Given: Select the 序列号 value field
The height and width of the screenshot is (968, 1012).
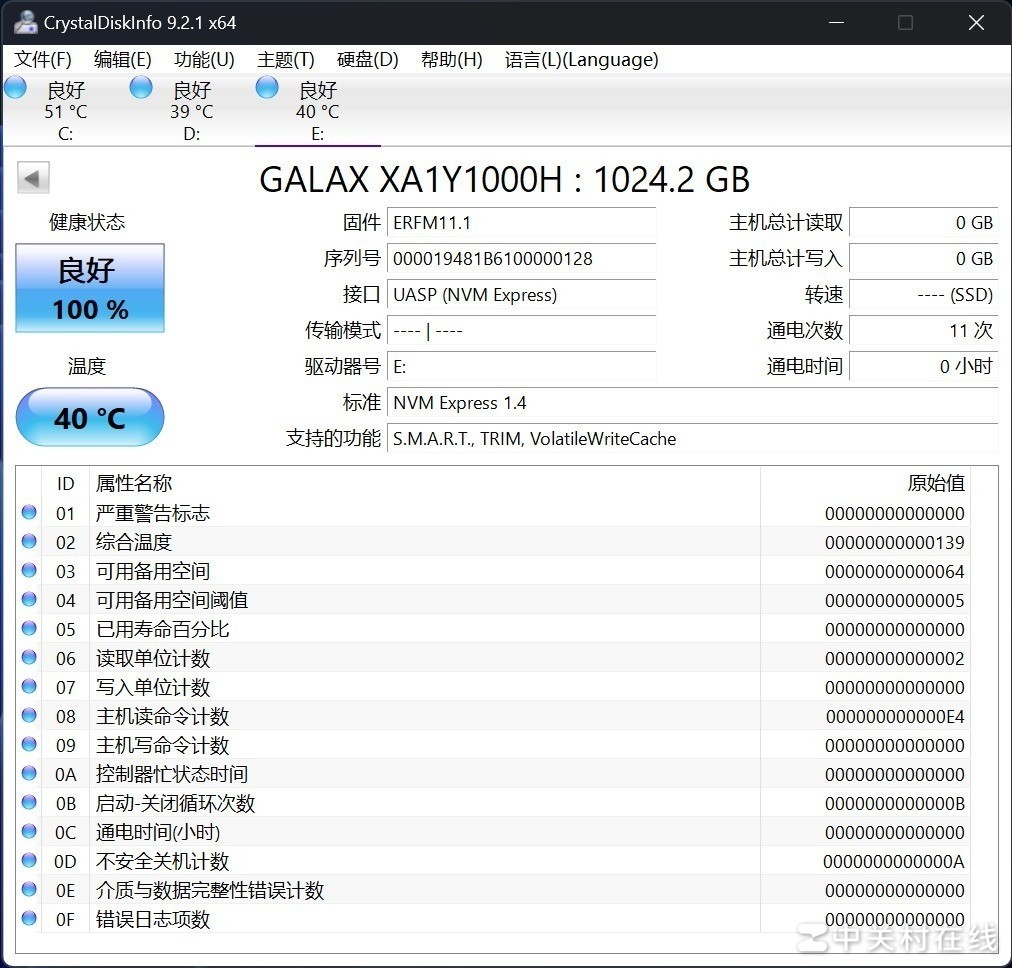Looking at the screenshot, I should point(521,258).
